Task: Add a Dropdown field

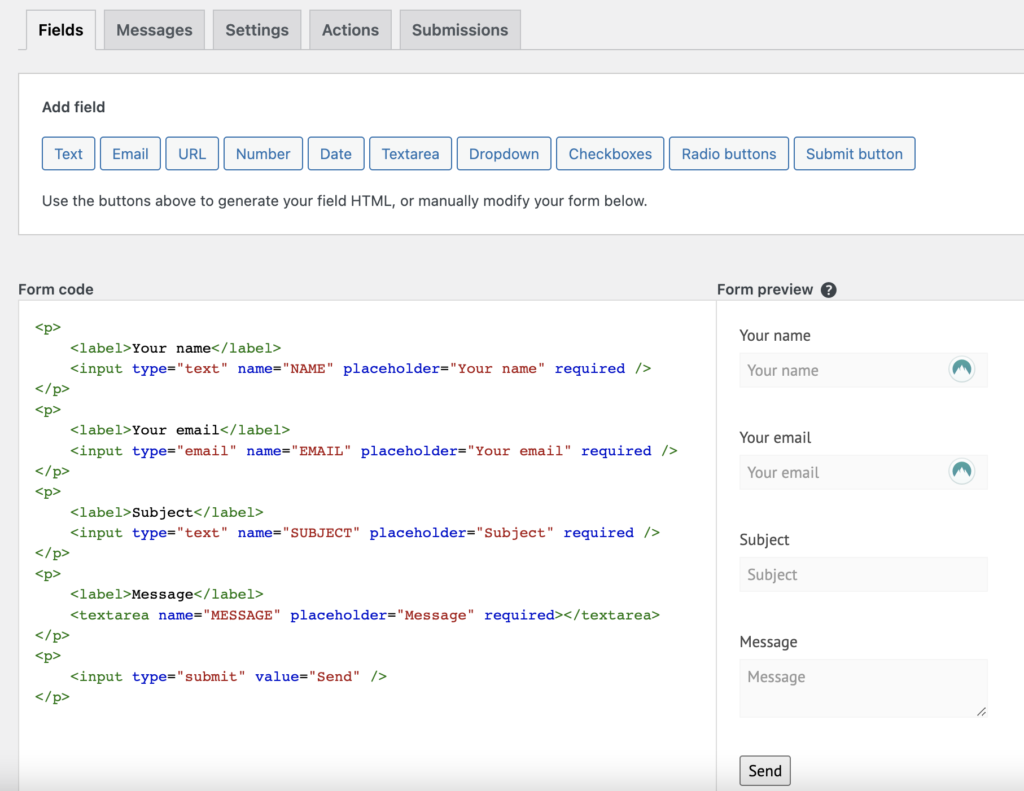Action: click(x=504, y=153)
